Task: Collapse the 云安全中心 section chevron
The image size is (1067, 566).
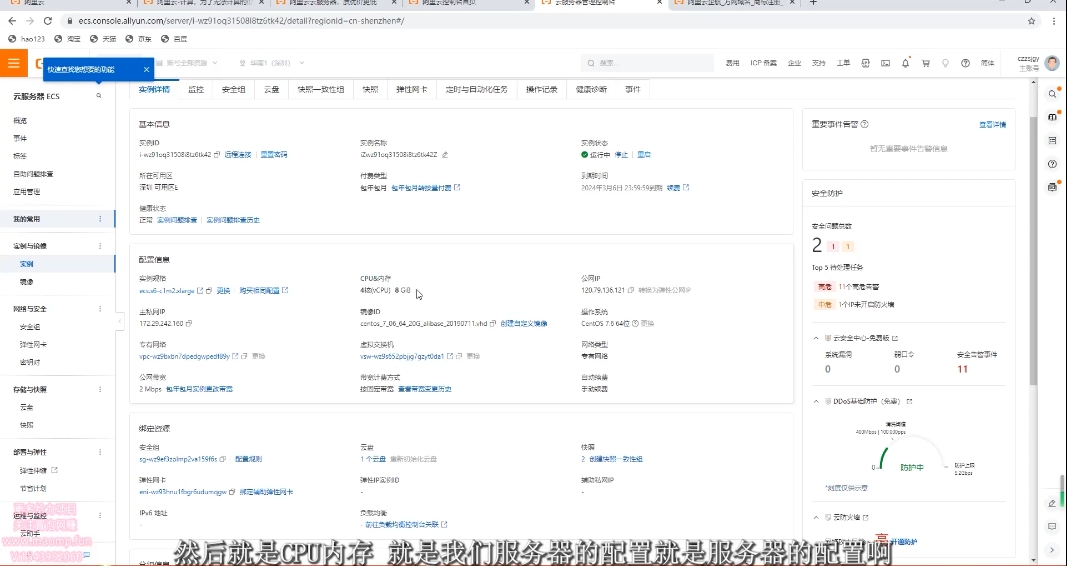Action: point(816,338)
